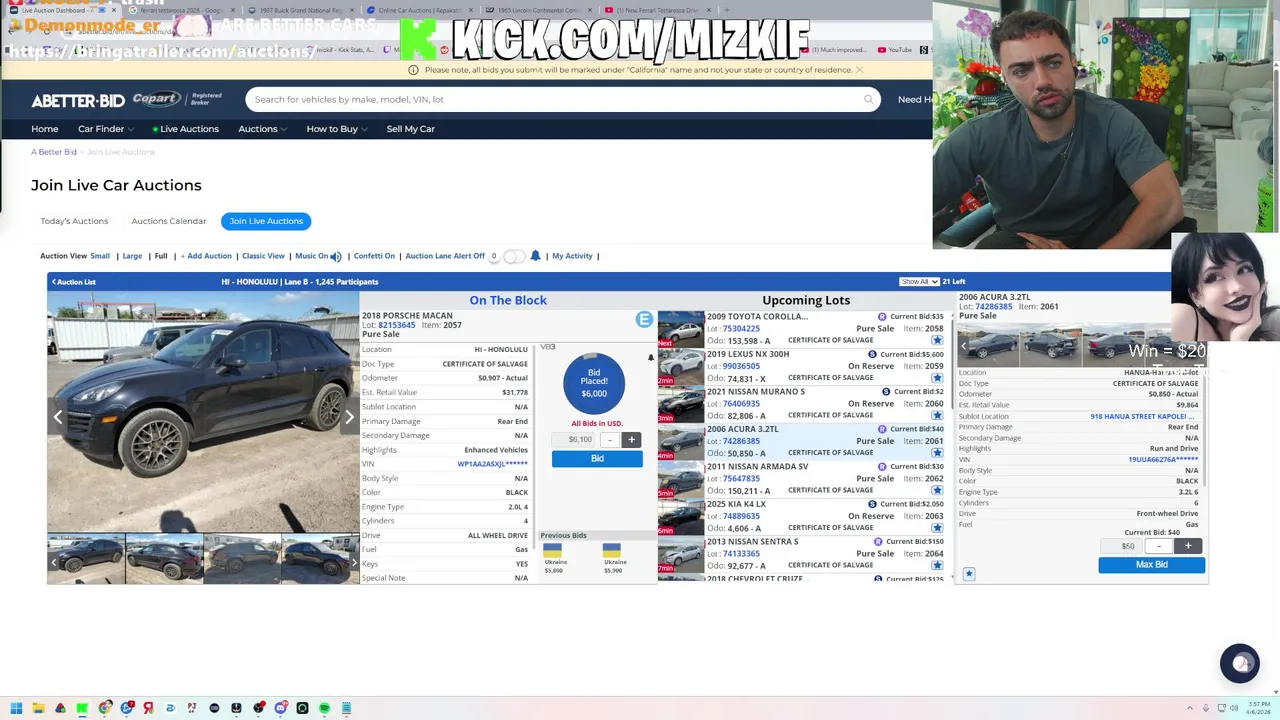
Task: Star the 2019 Lexus NX 300H lot
Action: [x=937, y=378]
